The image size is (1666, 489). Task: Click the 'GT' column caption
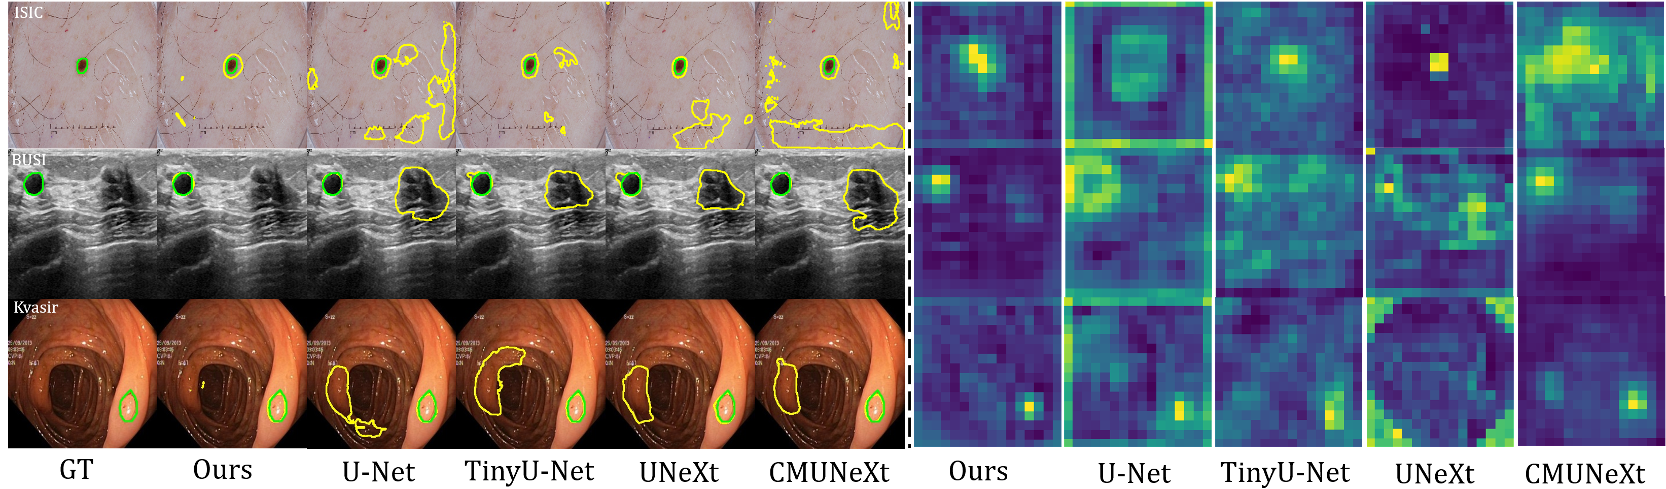click(x=77, y=469)
